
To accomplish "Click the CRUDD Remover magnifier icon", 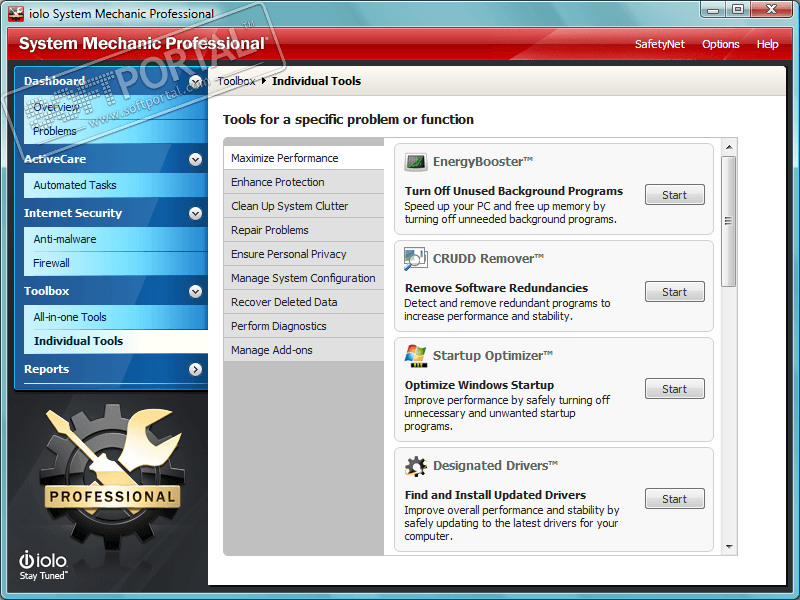I will 415,259.
